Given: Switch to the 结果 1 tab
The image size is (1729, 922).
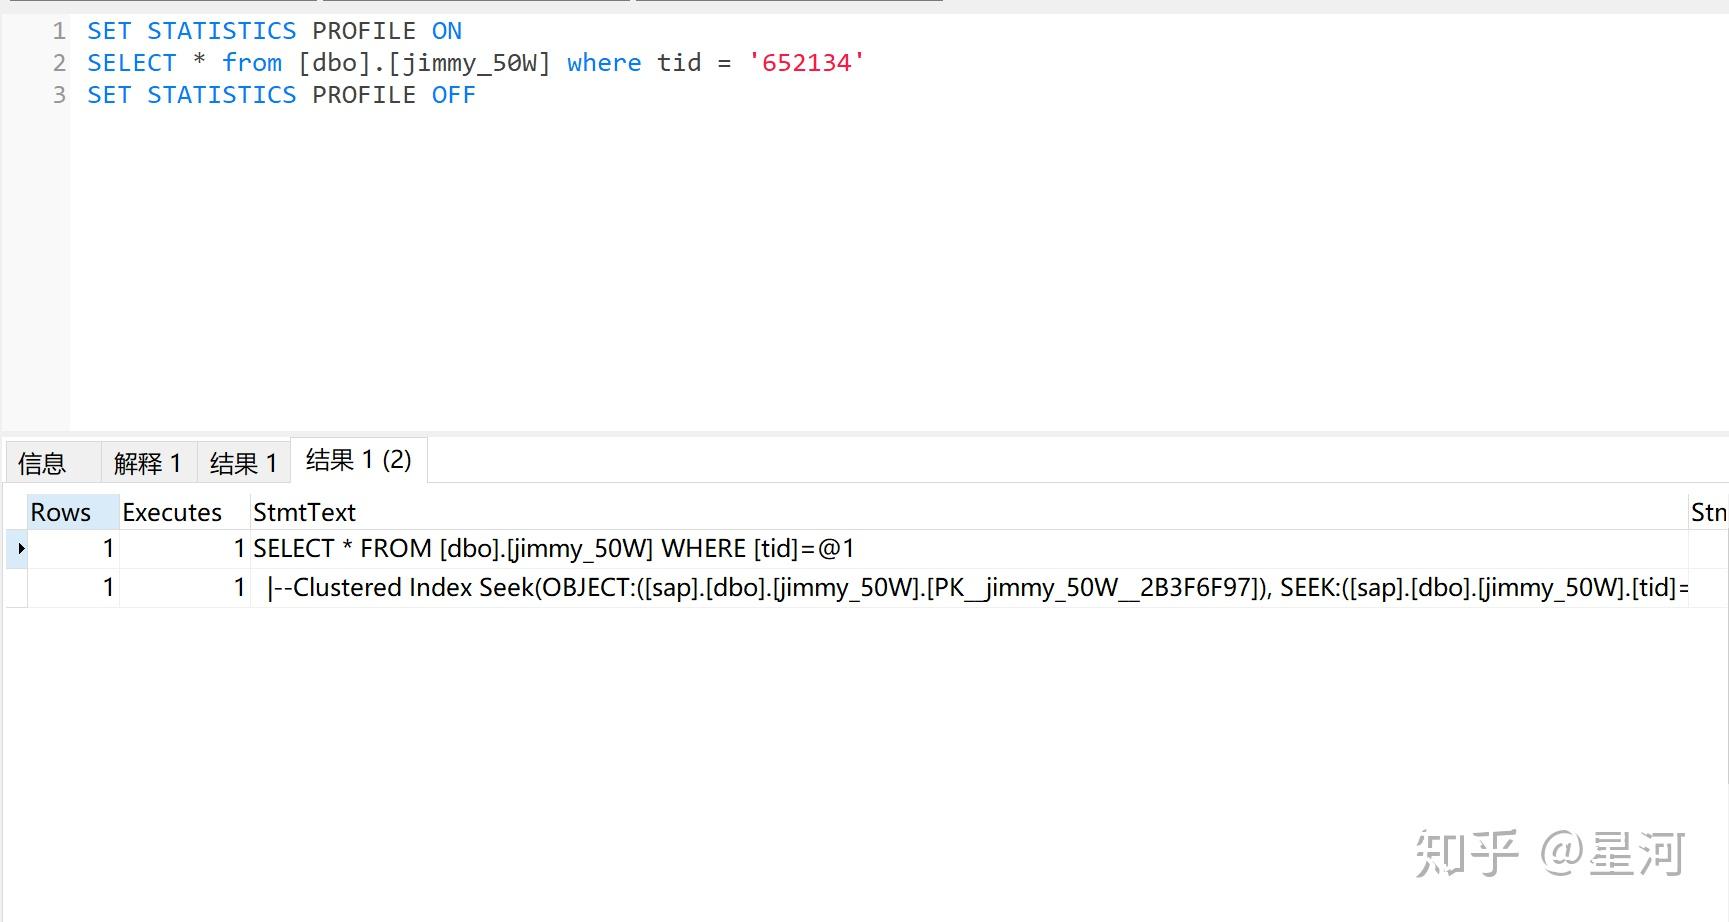Looking at the screenshot, I should [x=243, y=463].
